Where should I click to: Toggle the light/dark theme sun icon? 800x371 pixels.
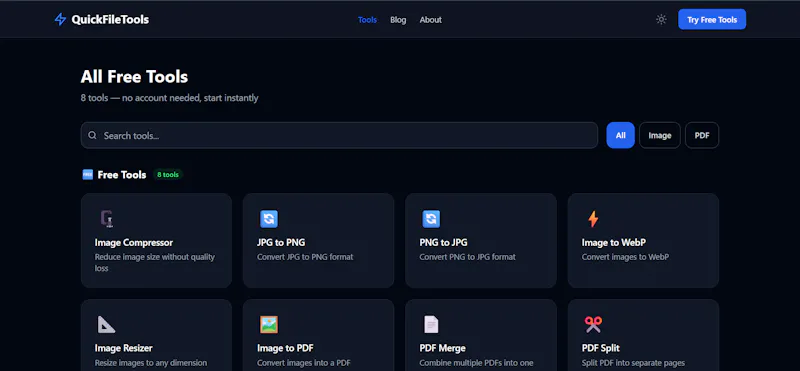[x=661, y=20]
